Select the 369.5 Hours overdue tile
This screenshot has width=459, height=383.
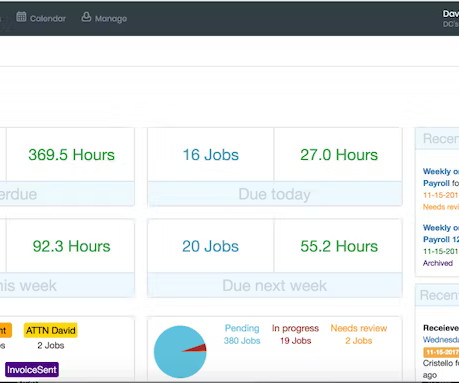pyautogui.click(x=71, y=155)
